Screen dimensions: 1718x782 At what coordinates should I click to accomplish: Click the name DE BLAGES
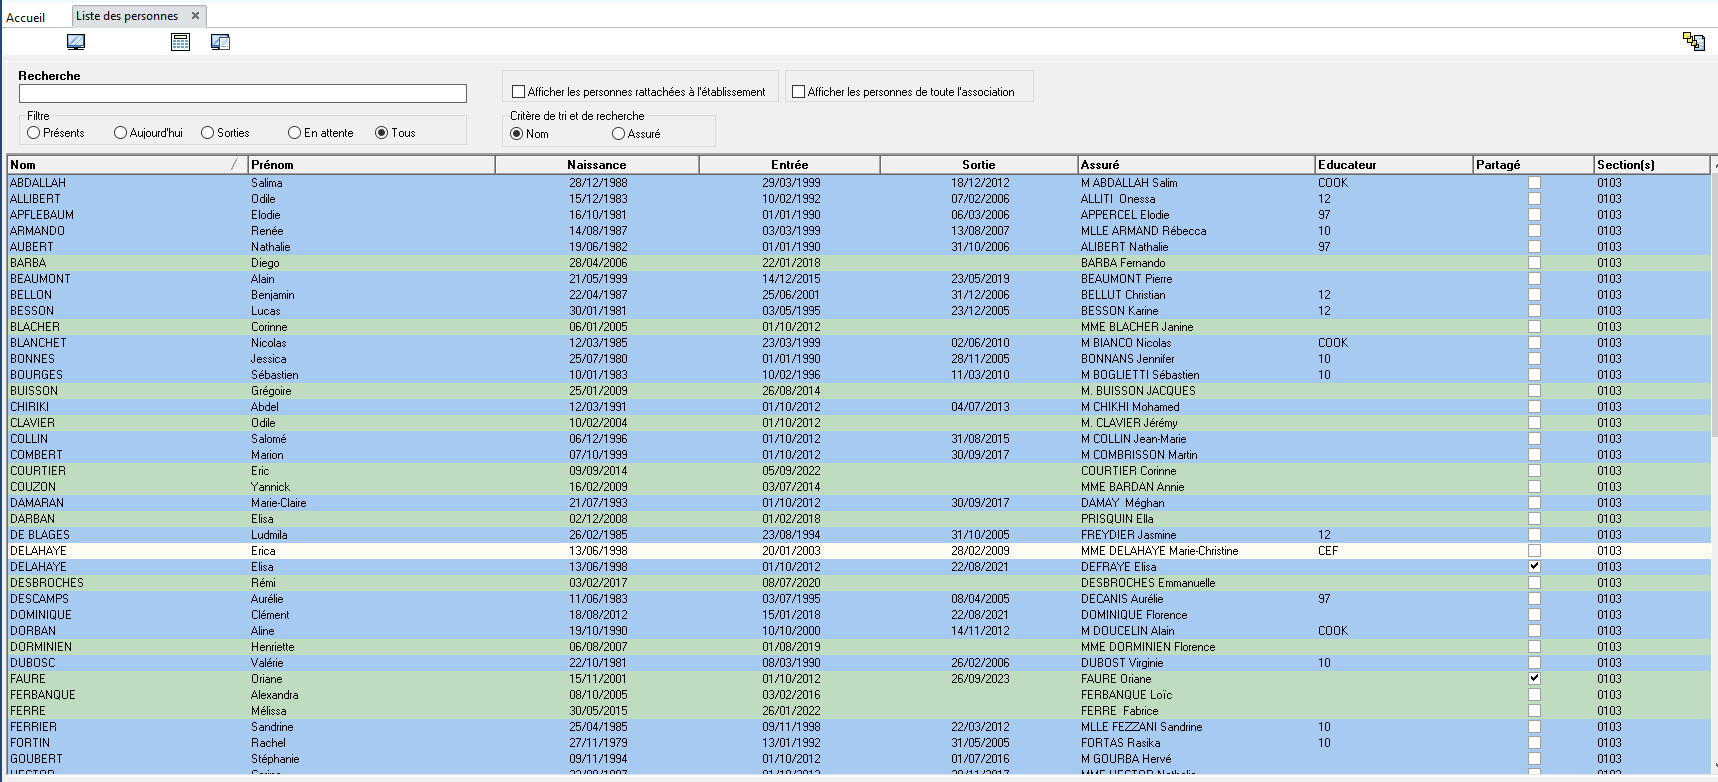pos(40,535)
